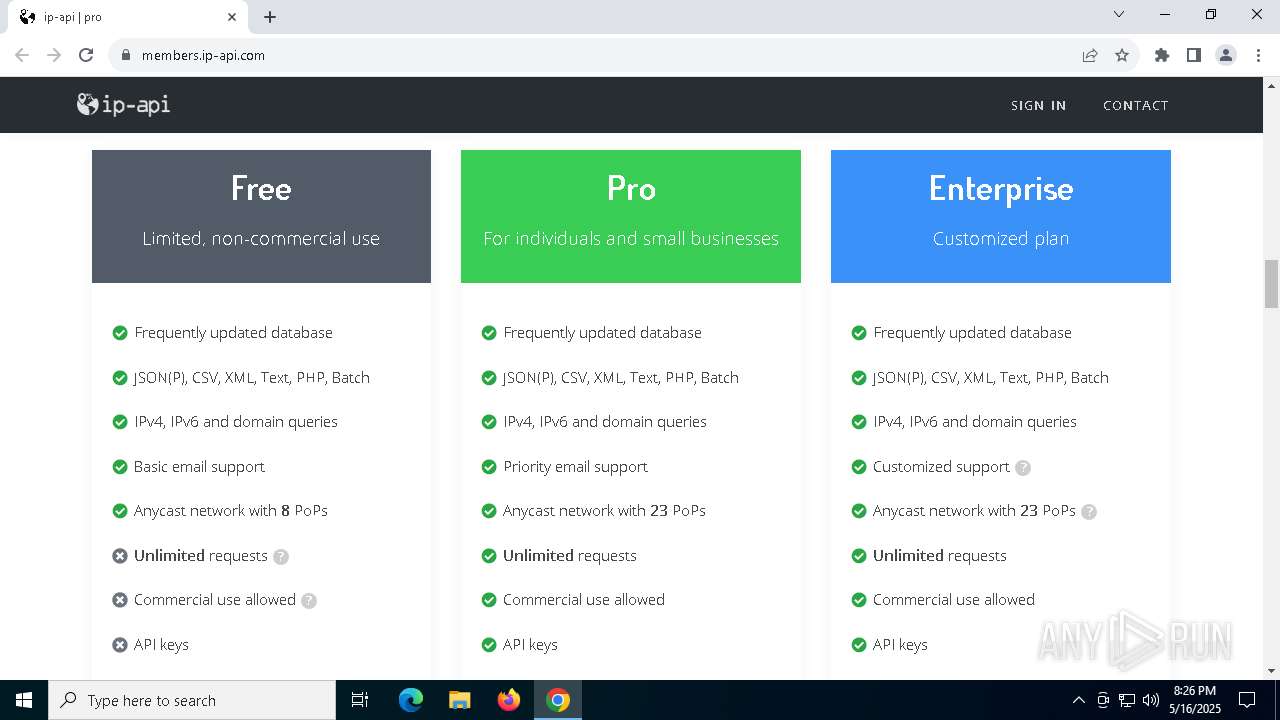This screenshot has width=1280, height=720.
Task: Open the browser side panel
Action: click(1194, 55)
